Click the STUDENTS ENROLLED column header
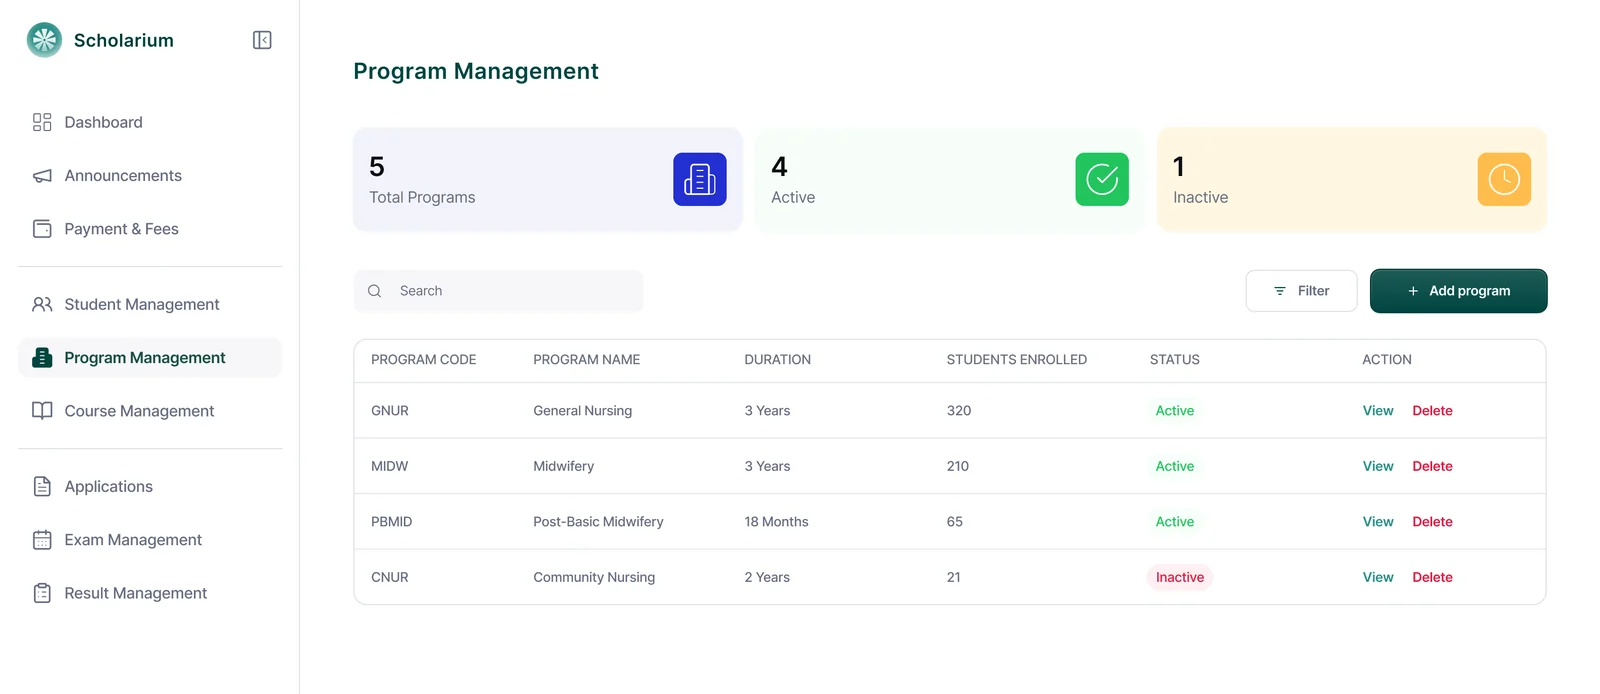1600x694 pixels. pos(1016,360)
